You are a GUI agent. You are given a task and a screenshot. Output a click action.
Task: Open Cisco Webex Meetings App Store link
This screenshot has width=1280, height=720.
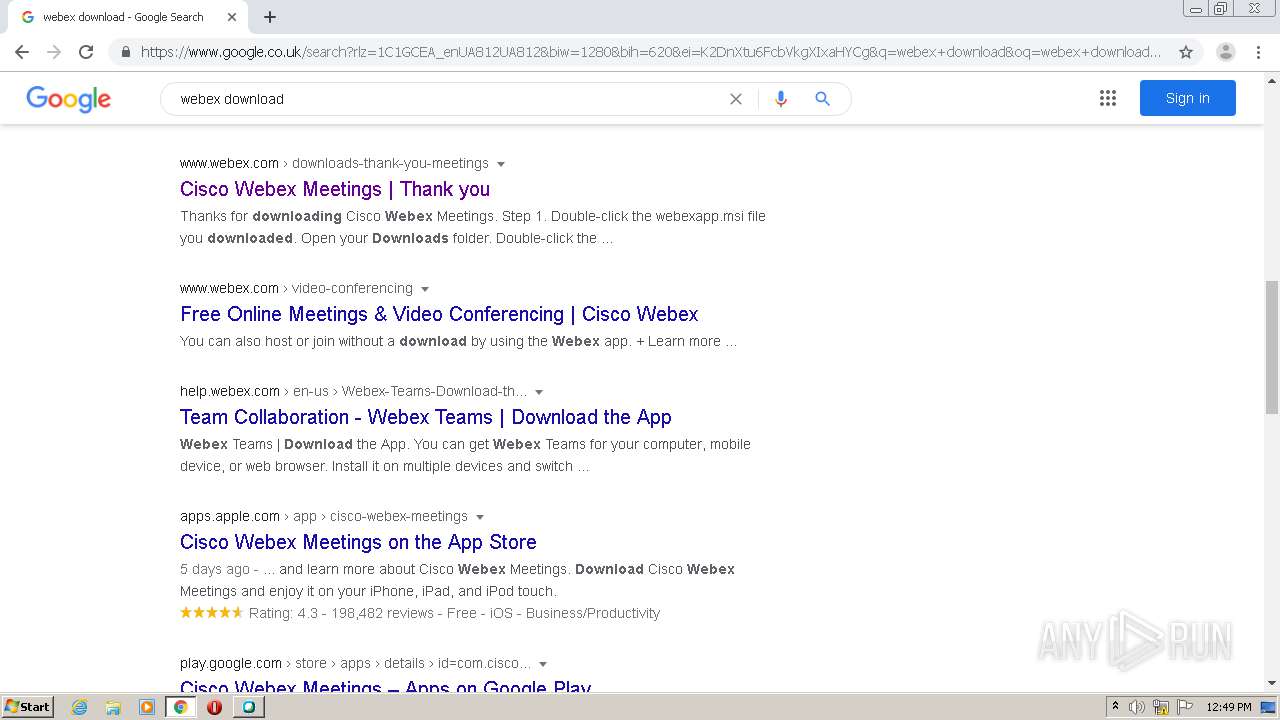(358, 542)
